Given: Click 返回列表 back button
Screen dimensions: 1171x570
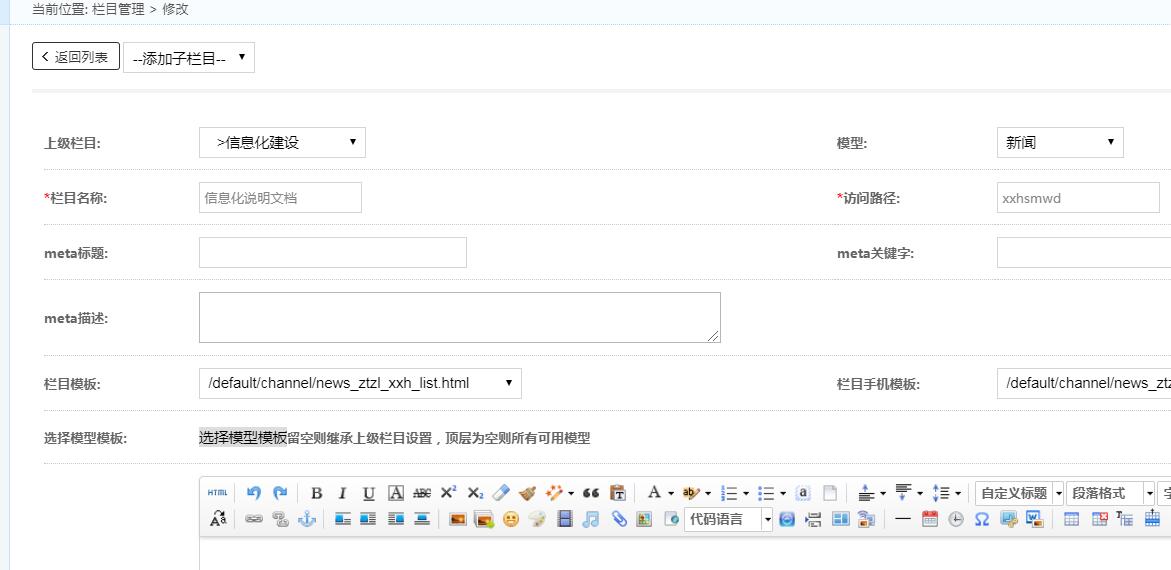Looking at the screenshot, I should click(76, 56).
